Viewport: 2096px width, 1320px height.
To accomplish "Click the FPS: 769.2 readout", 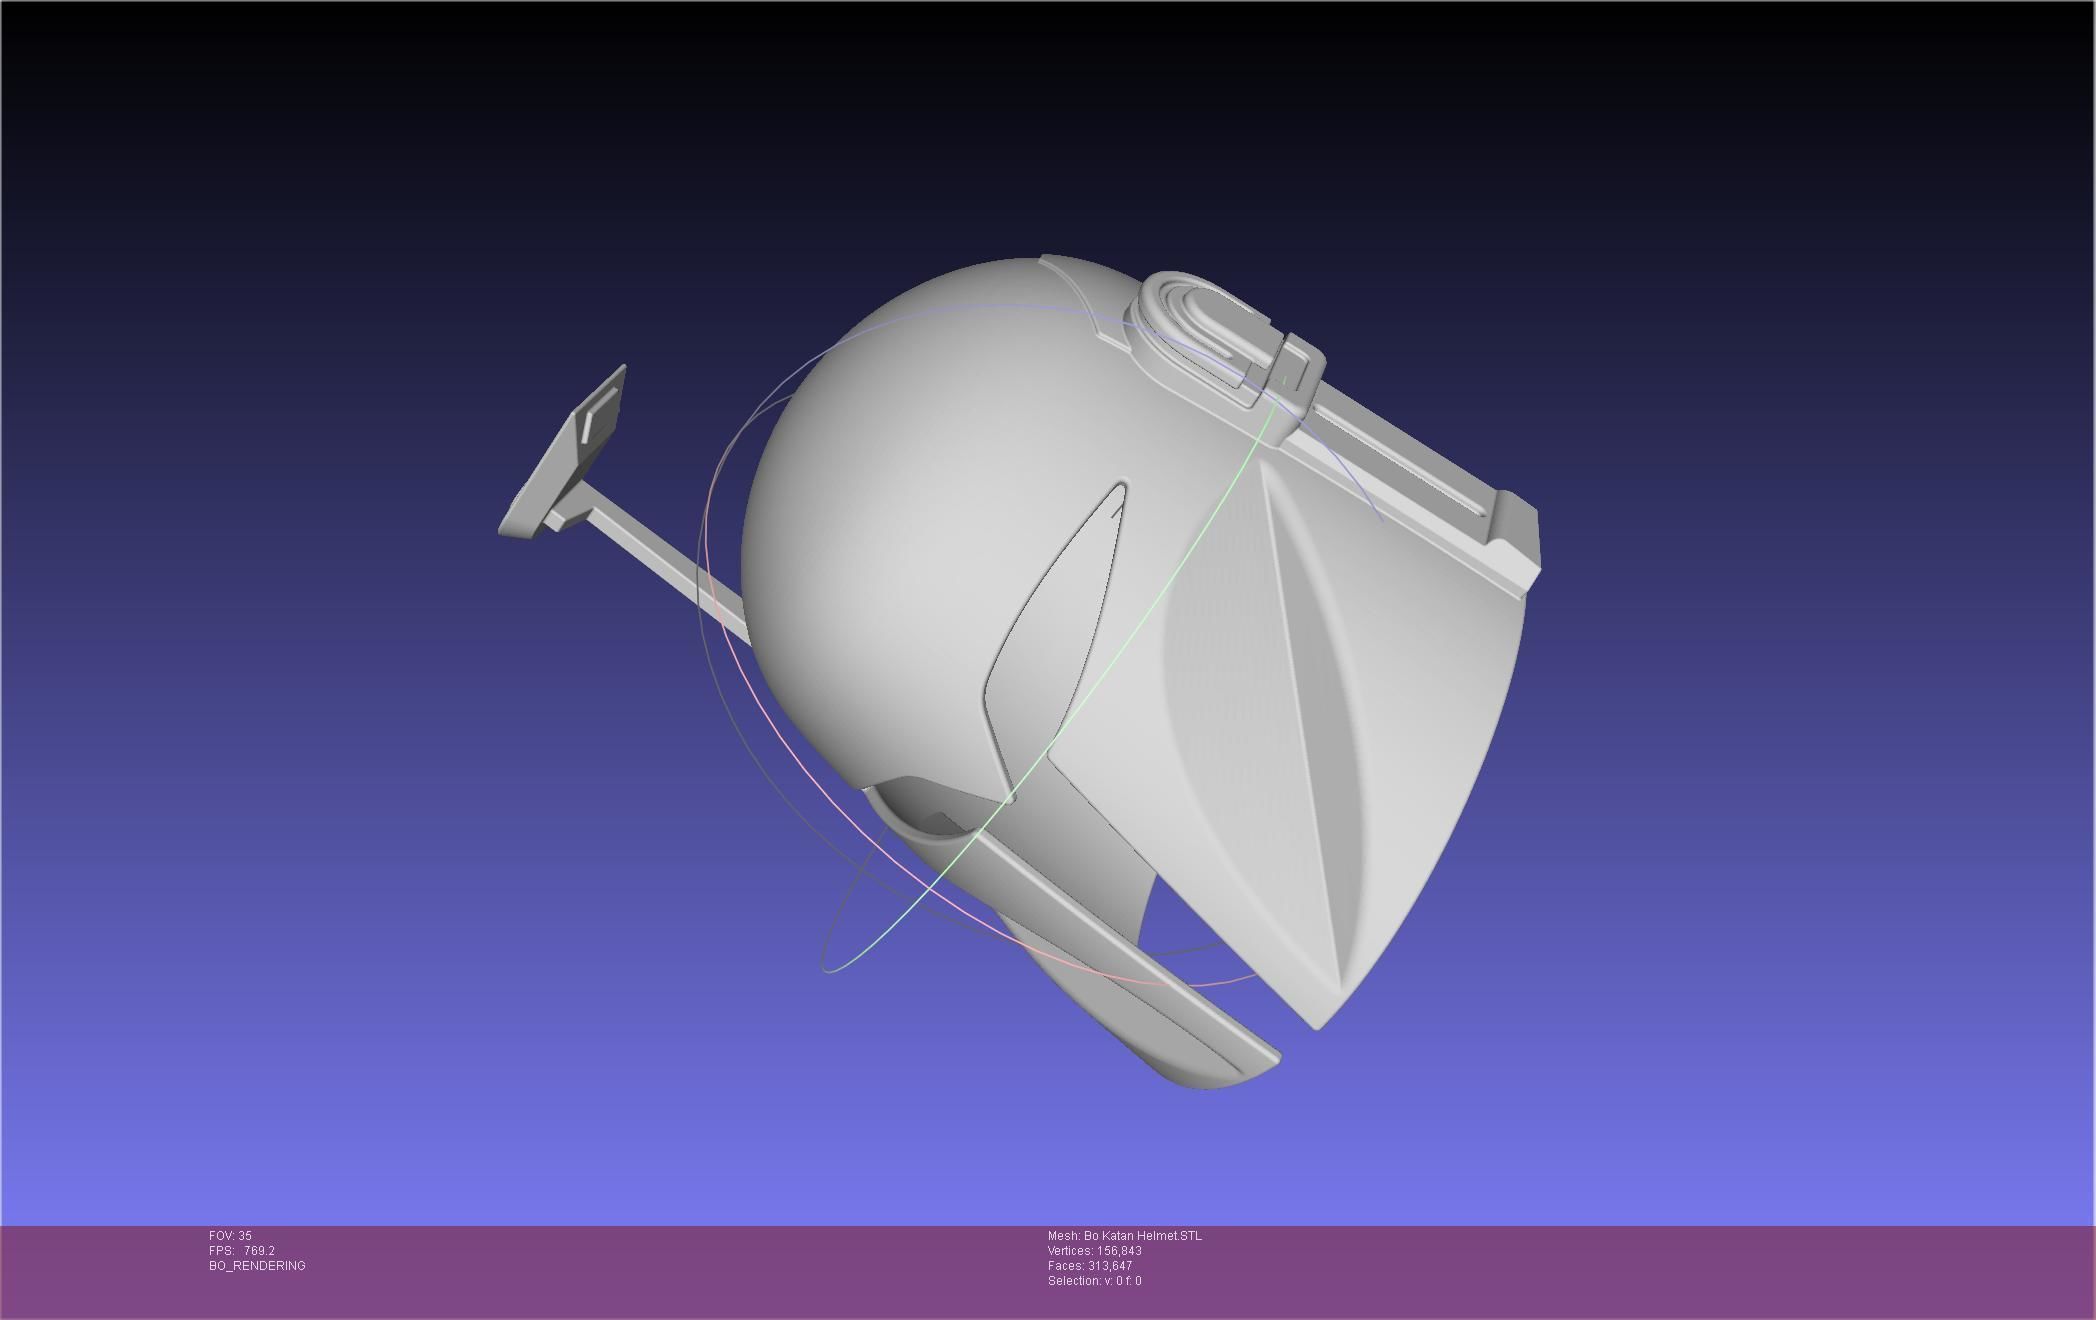I will click(x=242, y=1251).
